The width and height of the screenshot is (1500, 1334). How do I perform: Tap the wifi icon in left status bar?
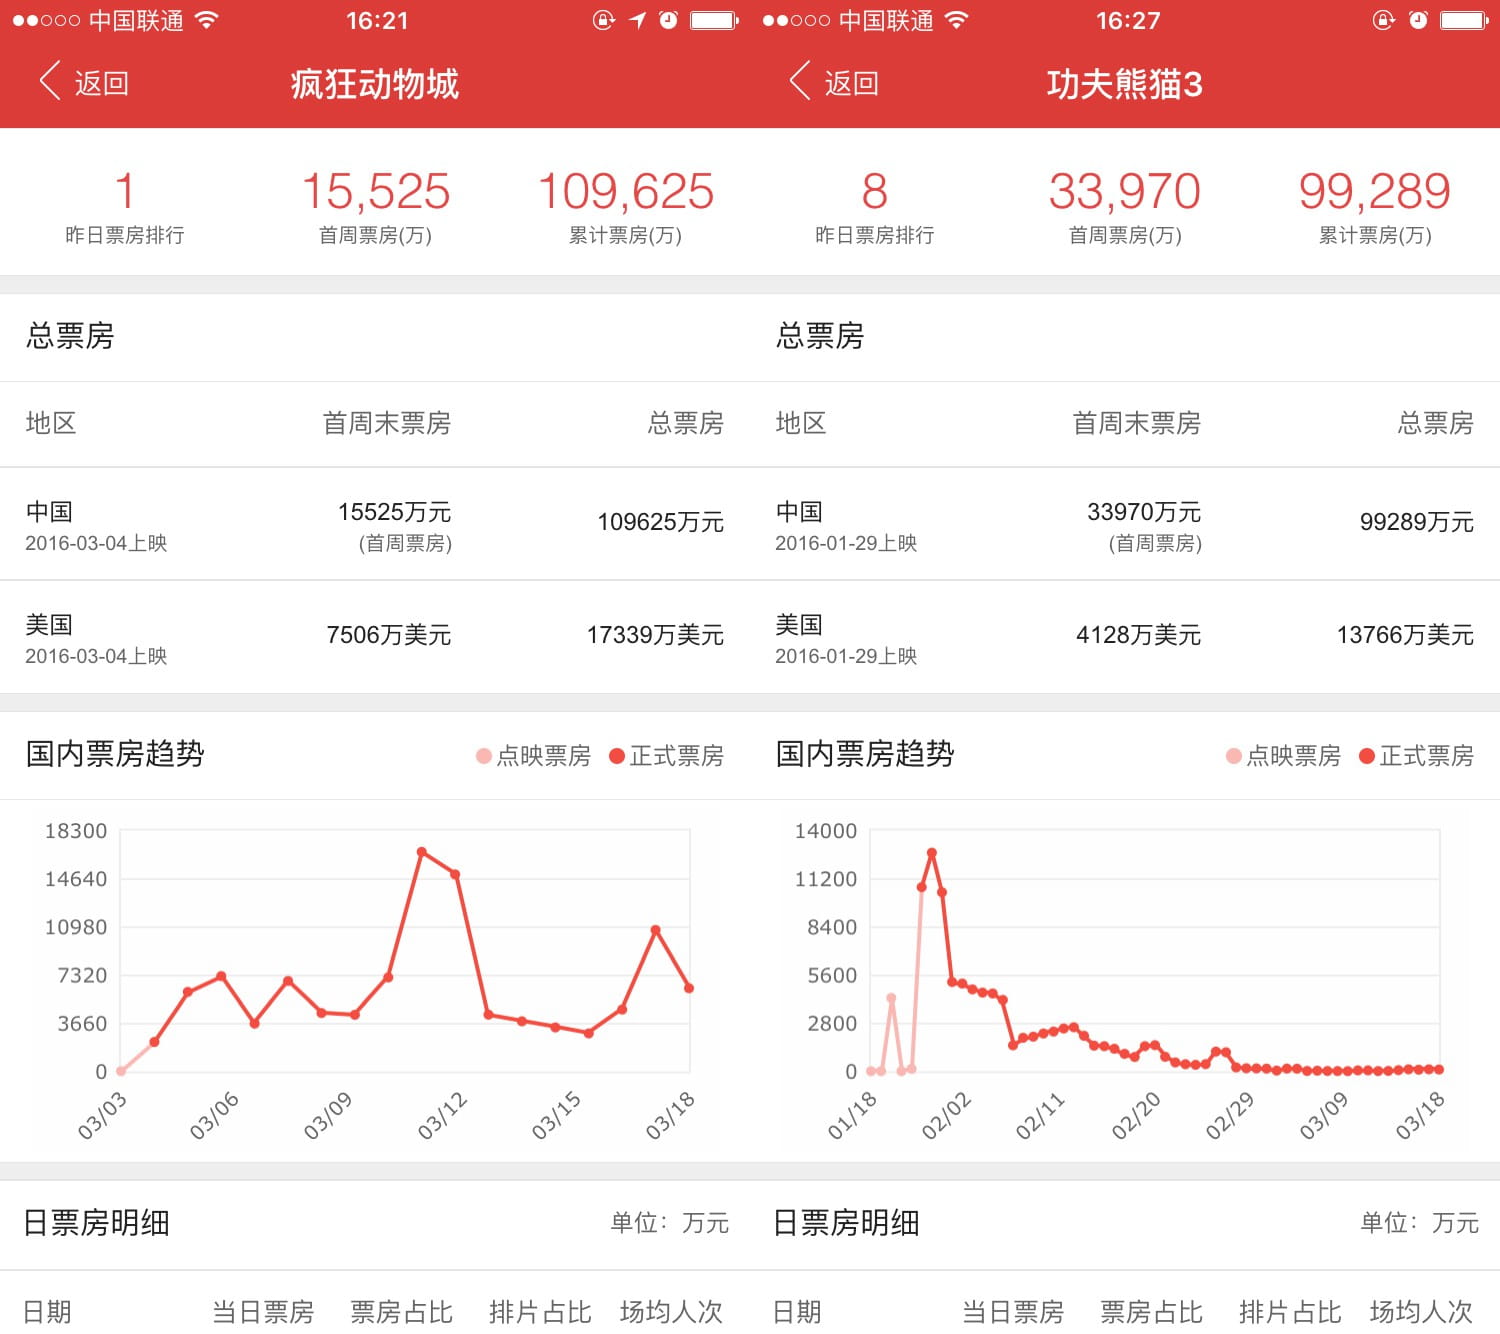tap(207, 20)
